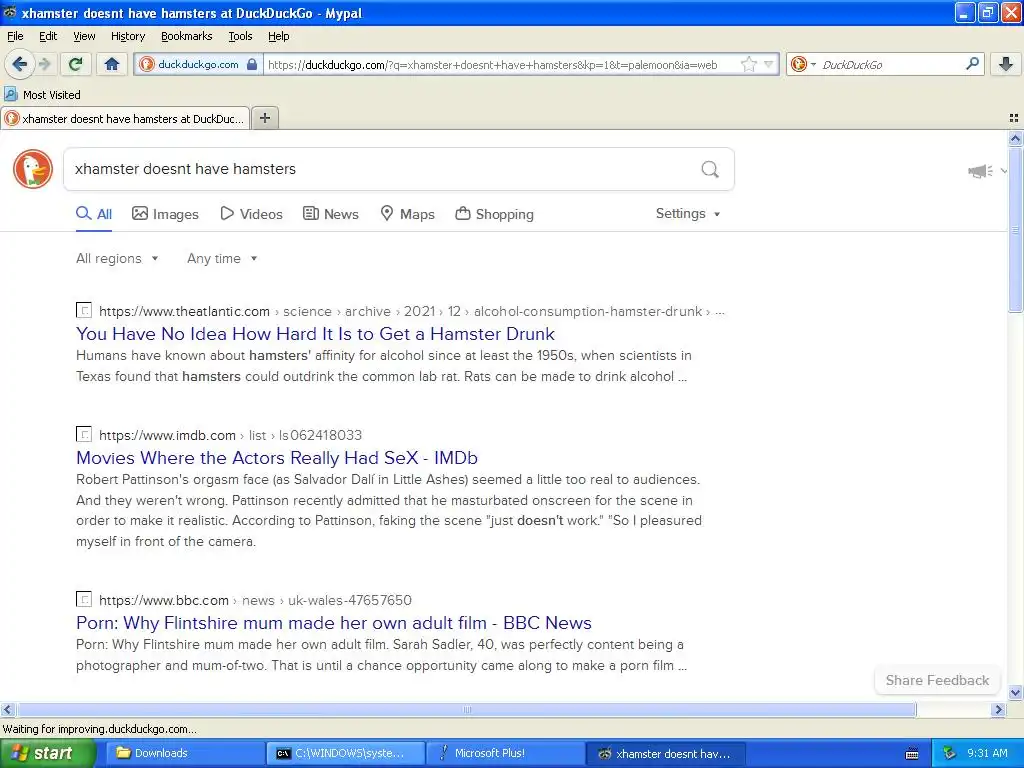Open the Windows start button
The height and width of the screenshot is (768, 1024).
[x=47, y=753]
